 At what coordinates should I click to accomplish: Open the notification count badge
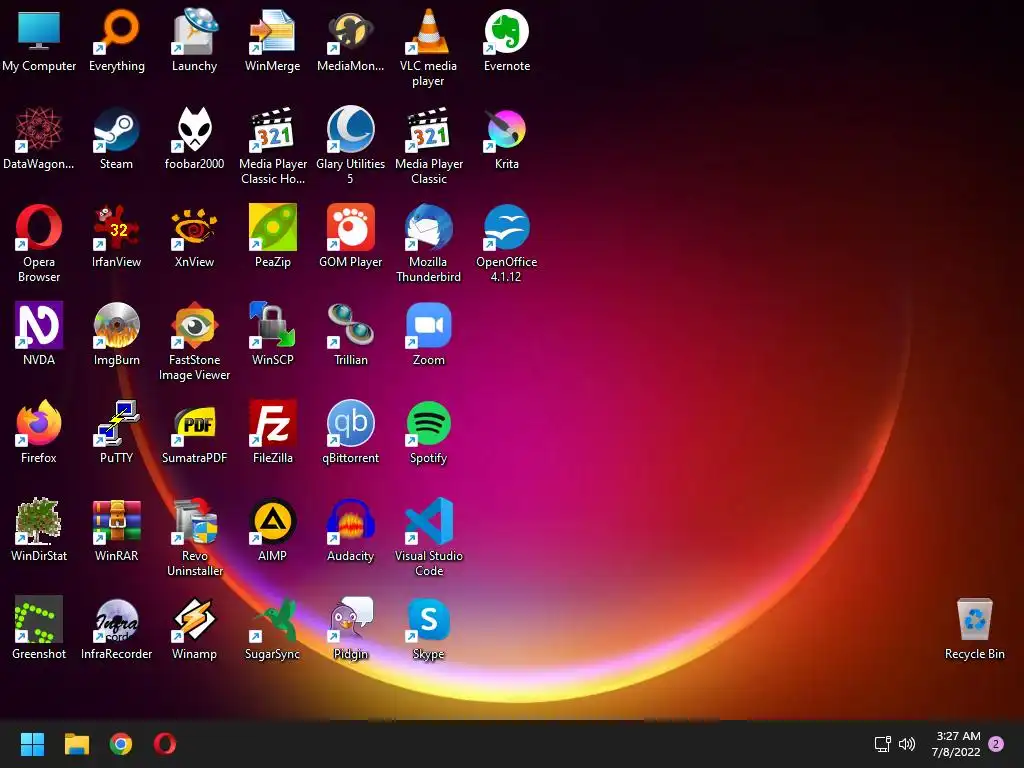996,744
